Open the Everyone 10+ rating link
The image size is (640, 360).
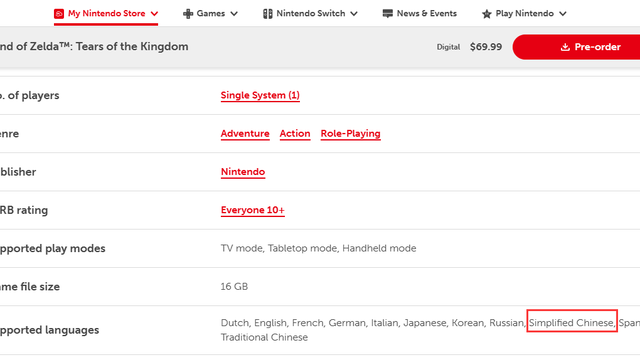click(253, 210)
